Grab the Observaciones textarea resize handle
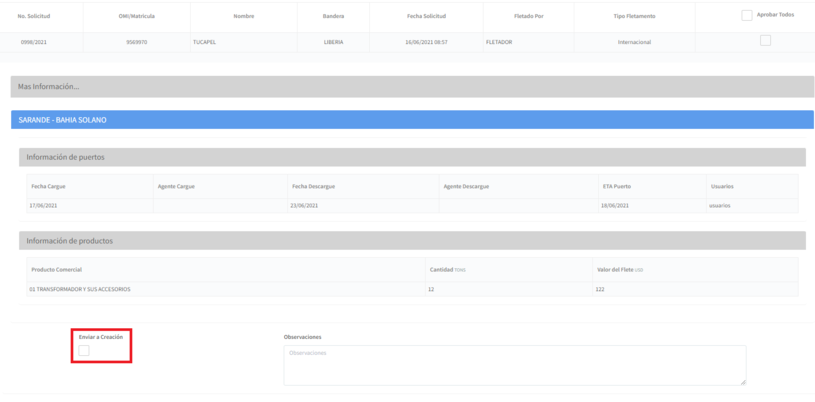The image size is (815, 402). click(743, 382)
